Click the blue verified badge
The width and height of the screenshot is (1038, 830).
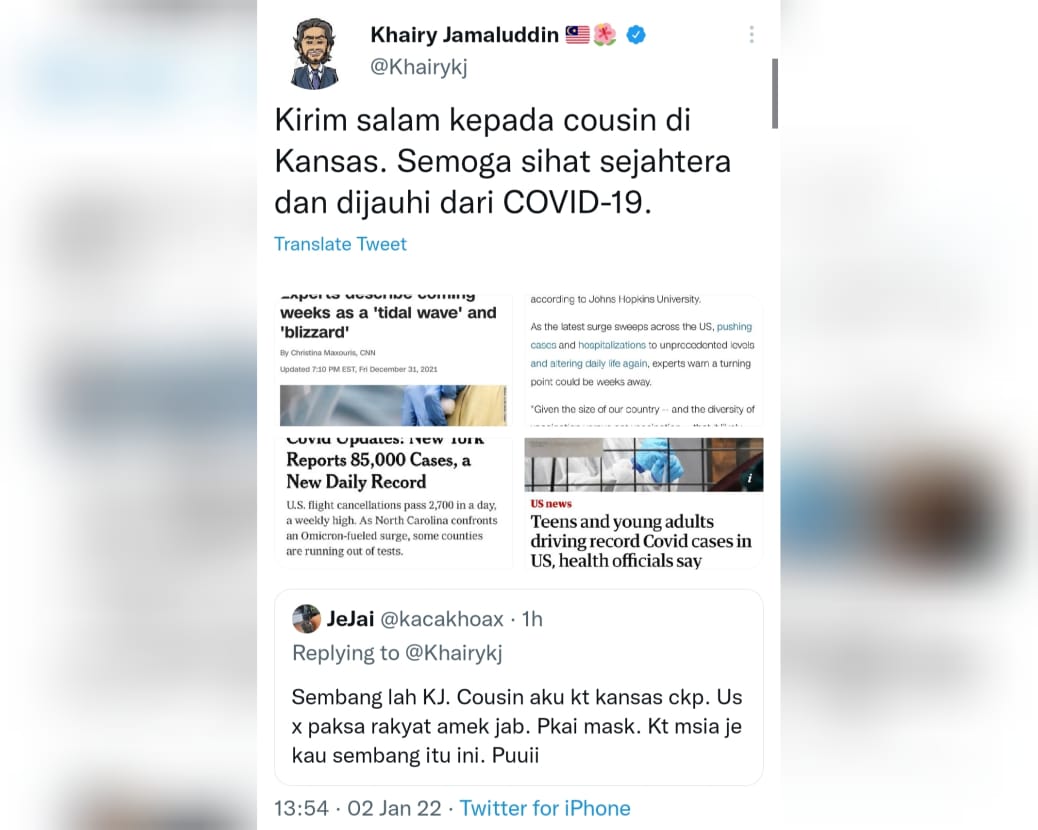point(636,34)
